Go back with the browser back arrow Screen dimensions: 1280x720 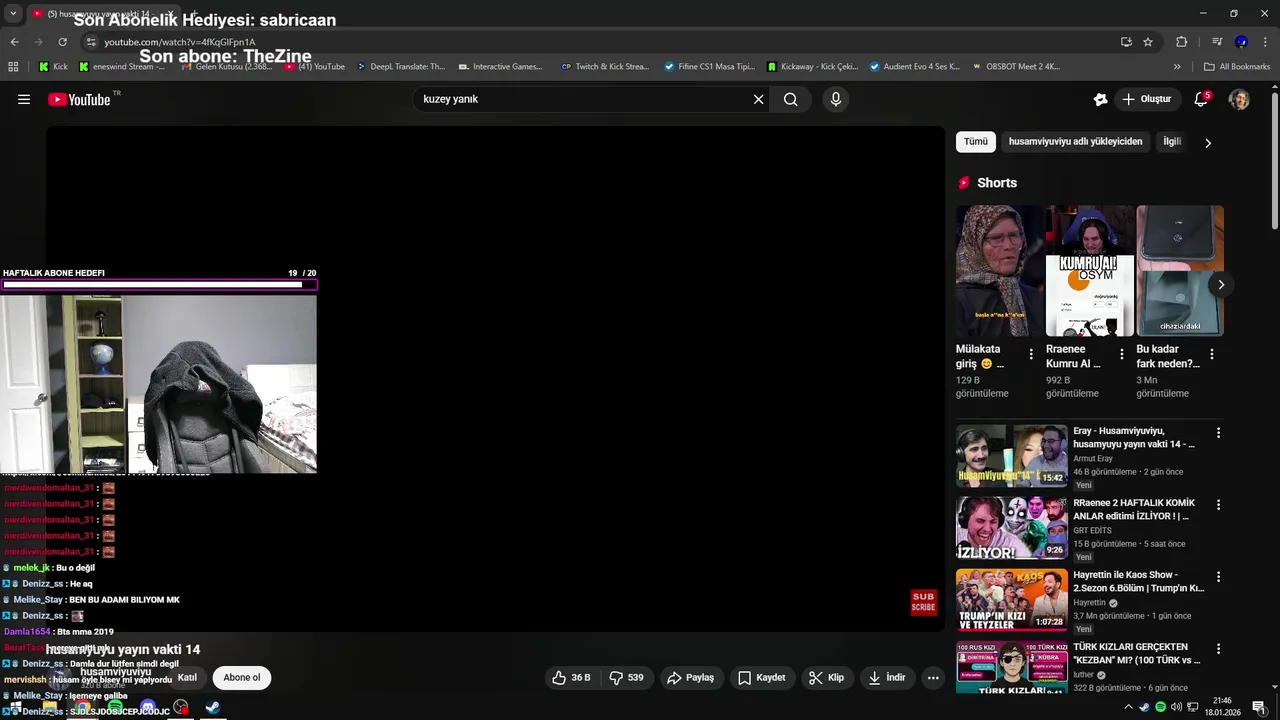coord(14,42)
